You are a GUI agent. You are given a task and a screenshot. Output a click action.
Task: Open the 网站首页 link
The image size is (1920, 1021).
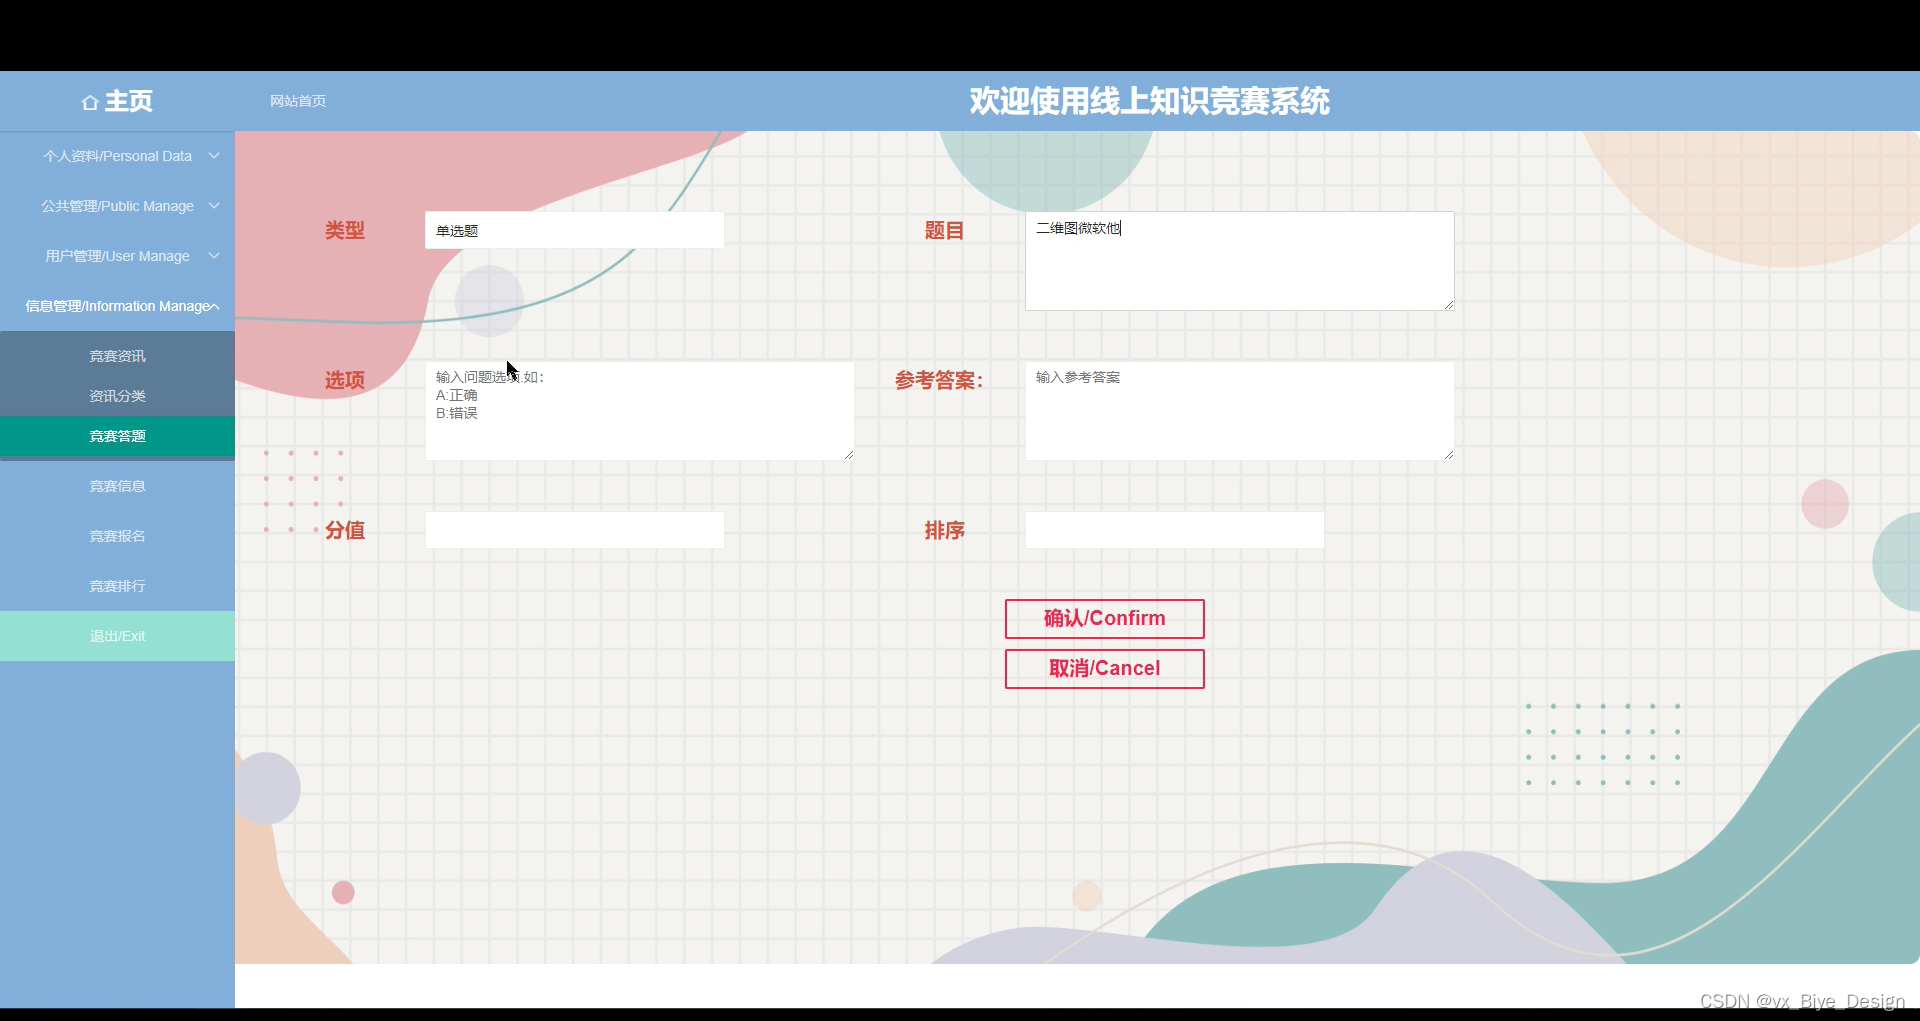point(298,101)
